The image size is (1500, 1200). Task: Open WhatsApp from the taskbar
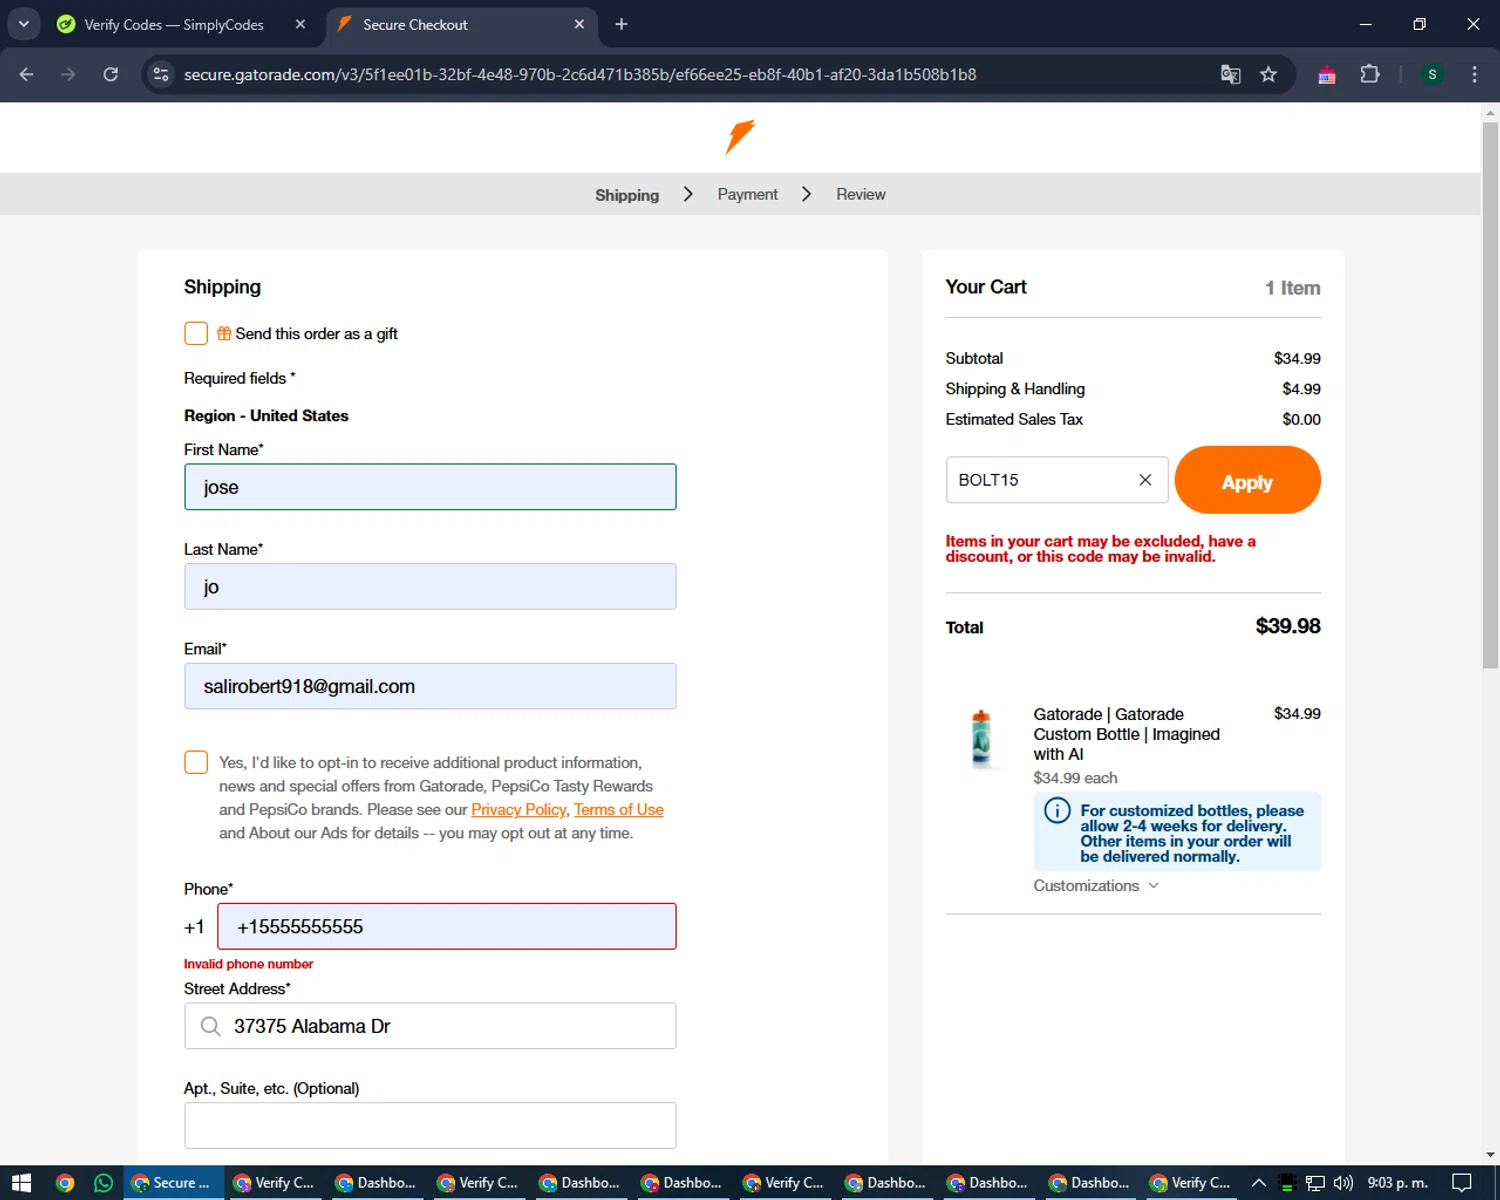pos(103,1183)
